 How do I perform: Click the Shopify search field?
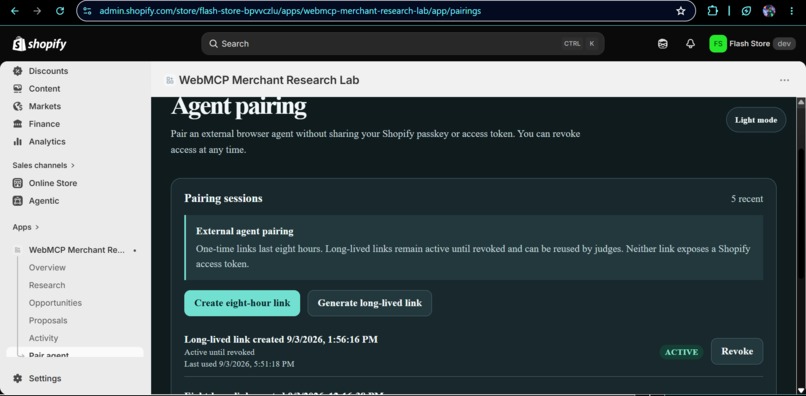[402, 44]
